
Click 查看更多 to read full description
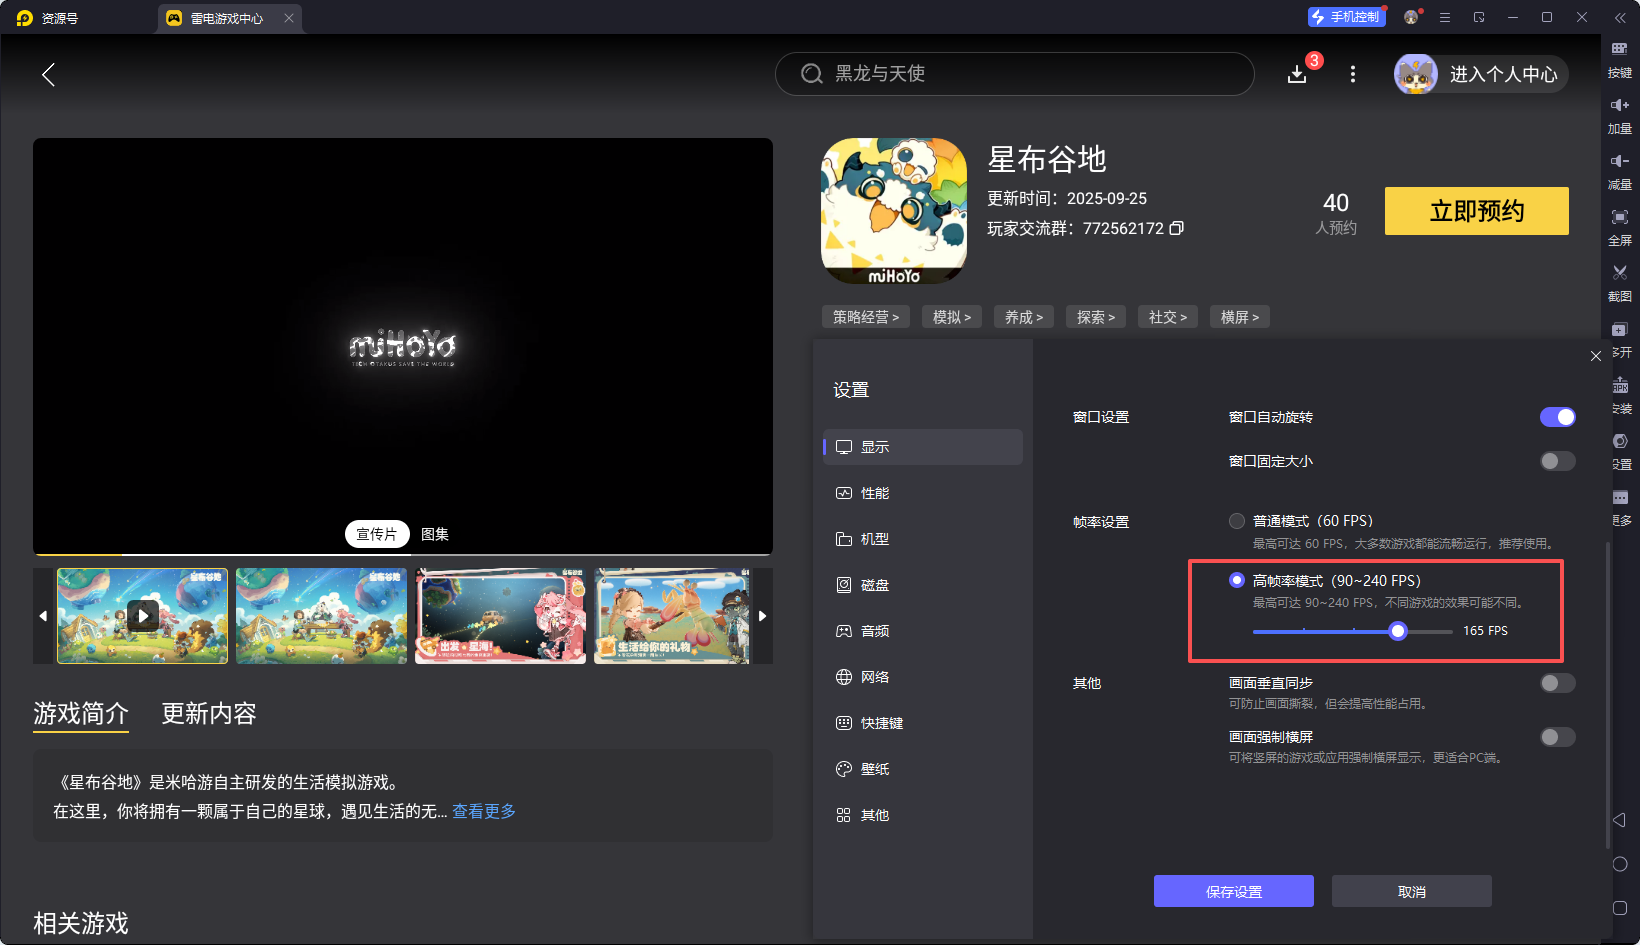[x=483, y=810]
